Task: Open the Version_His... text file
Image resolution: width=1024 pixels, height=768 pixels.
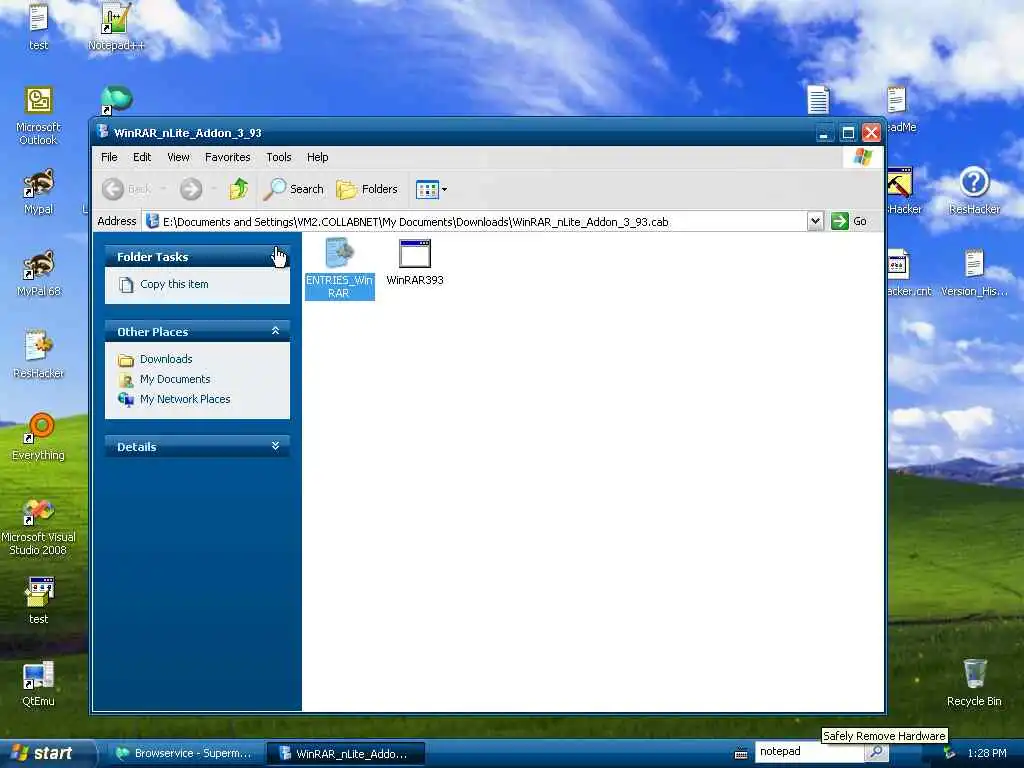Action: point(974,273)
